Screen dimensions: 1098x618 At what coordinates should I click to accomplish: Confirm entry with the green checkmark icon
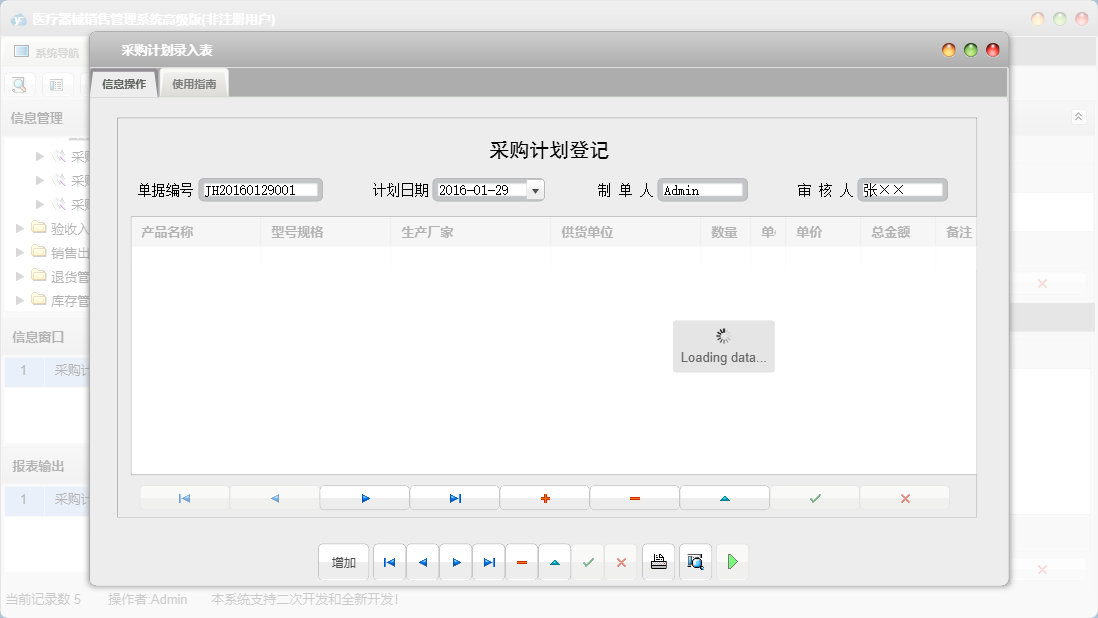point(814,497)
